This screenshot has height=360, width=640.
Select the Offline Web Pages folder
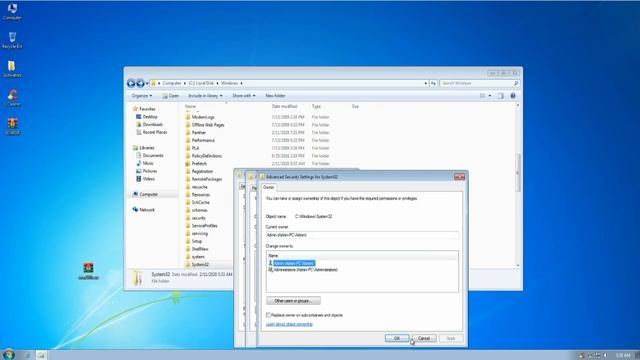(205, 125)
